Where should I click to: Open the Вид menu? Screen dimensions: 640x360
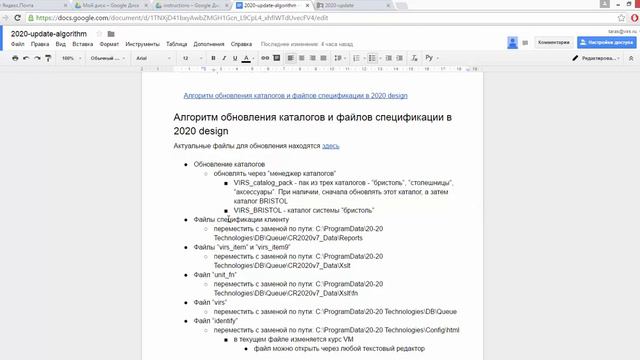(x=60, y=44)
